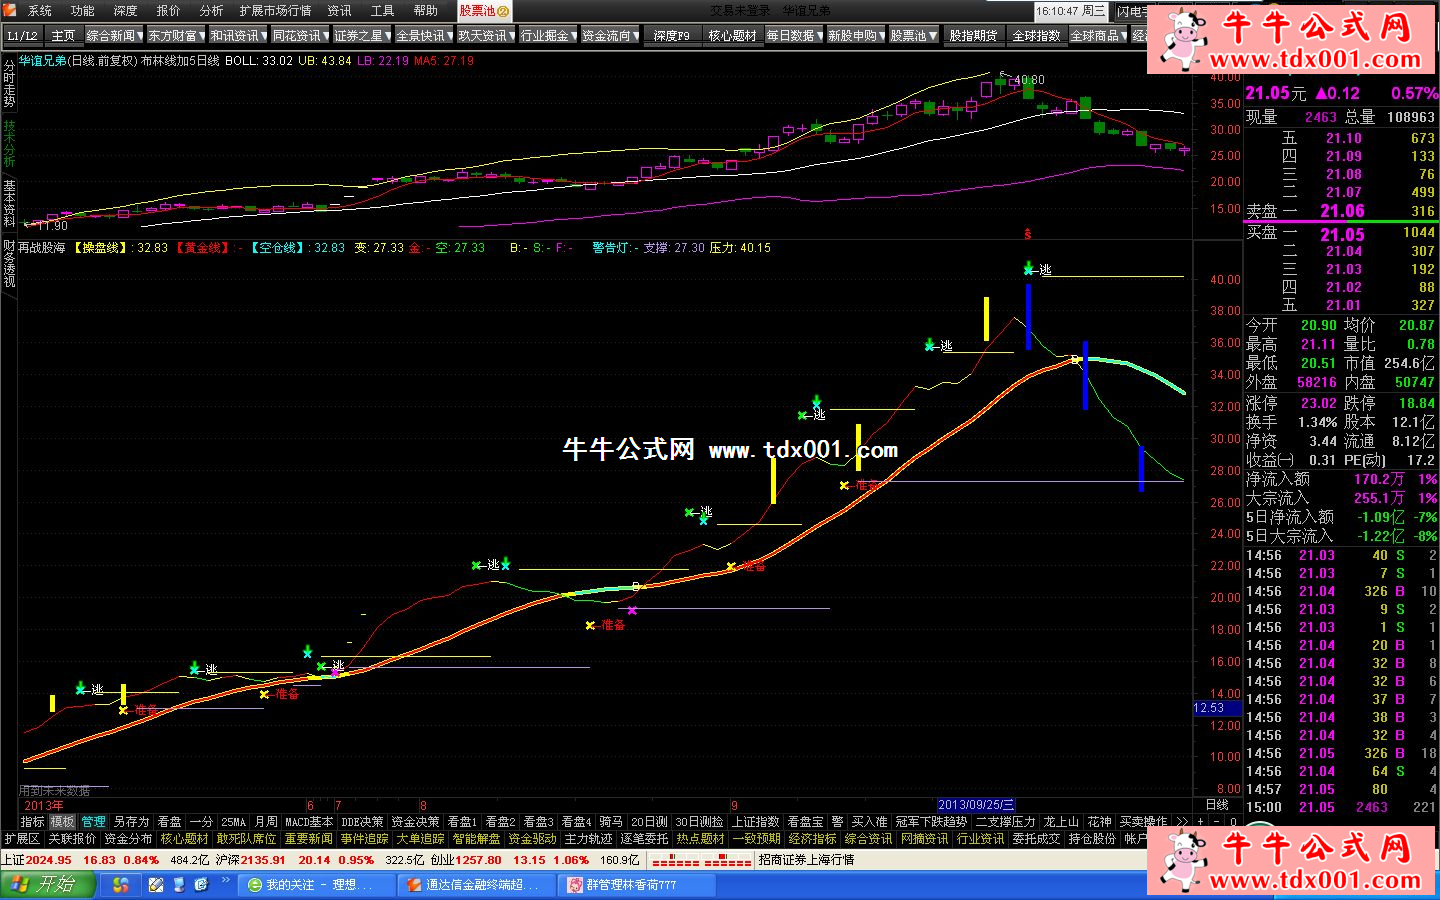Open 我的关注 browser window in taskbar
The image size is (1440, 900).
[x=310, y=885]
